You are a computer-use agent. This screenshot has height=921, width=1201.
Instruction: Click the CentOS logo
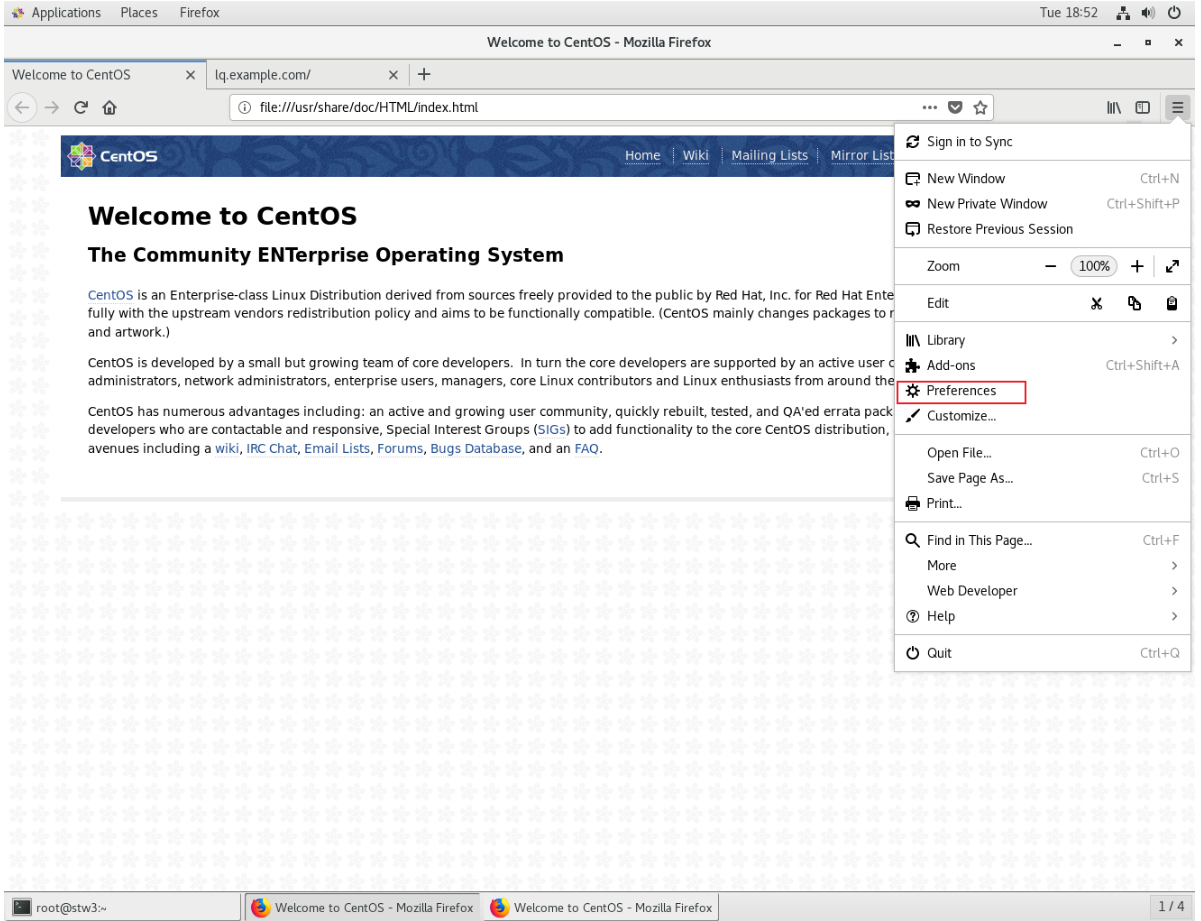[112, 156]
